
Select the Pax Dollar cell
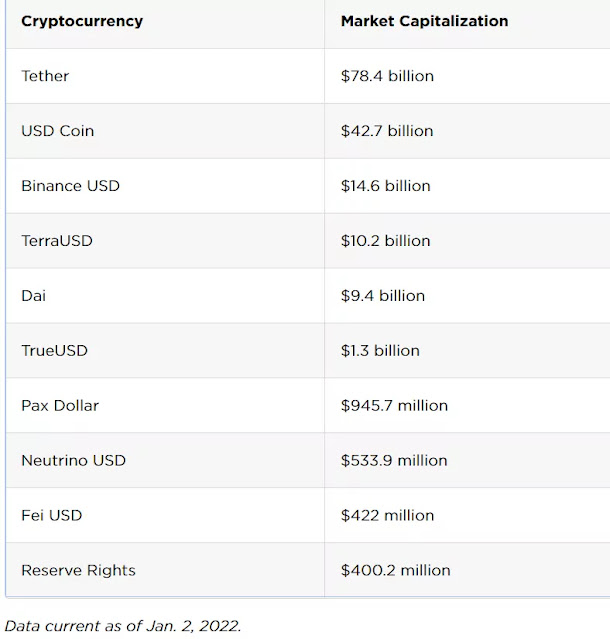tap(60, 406)
